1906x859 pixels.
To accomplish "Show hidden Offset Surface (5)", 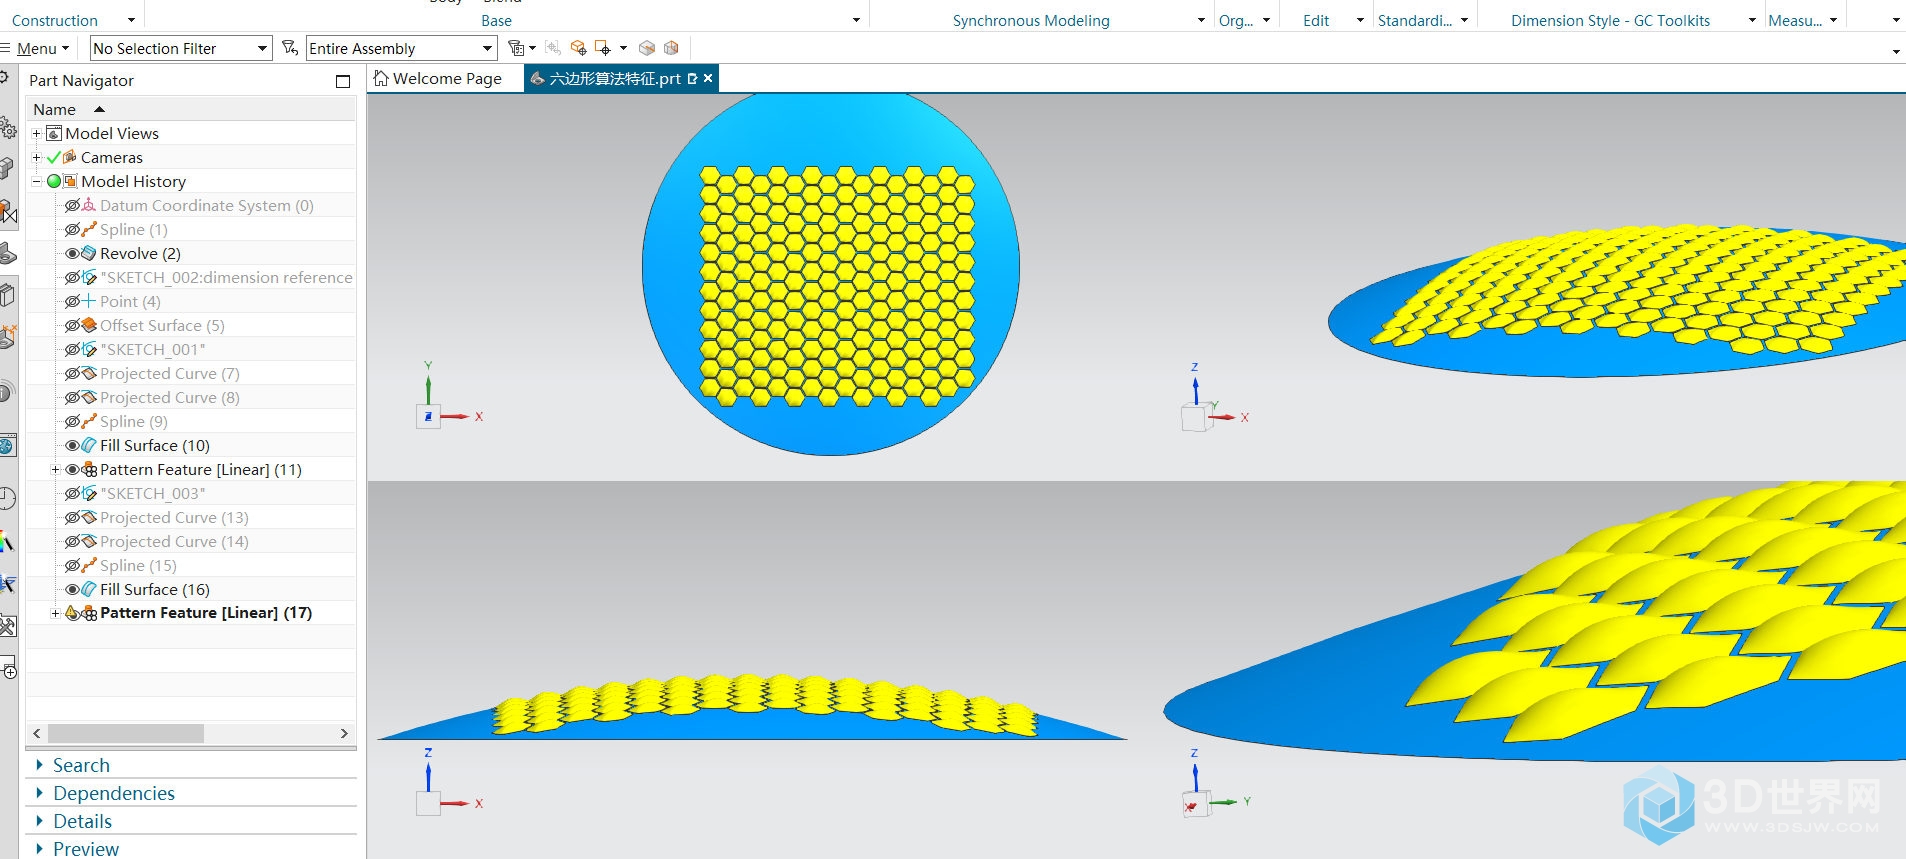I will pos(72,325).
